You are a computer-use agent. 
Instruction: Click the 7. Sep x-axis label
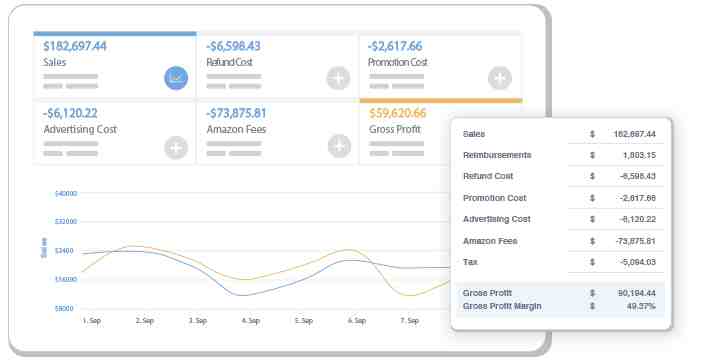[x=410, y=320]
